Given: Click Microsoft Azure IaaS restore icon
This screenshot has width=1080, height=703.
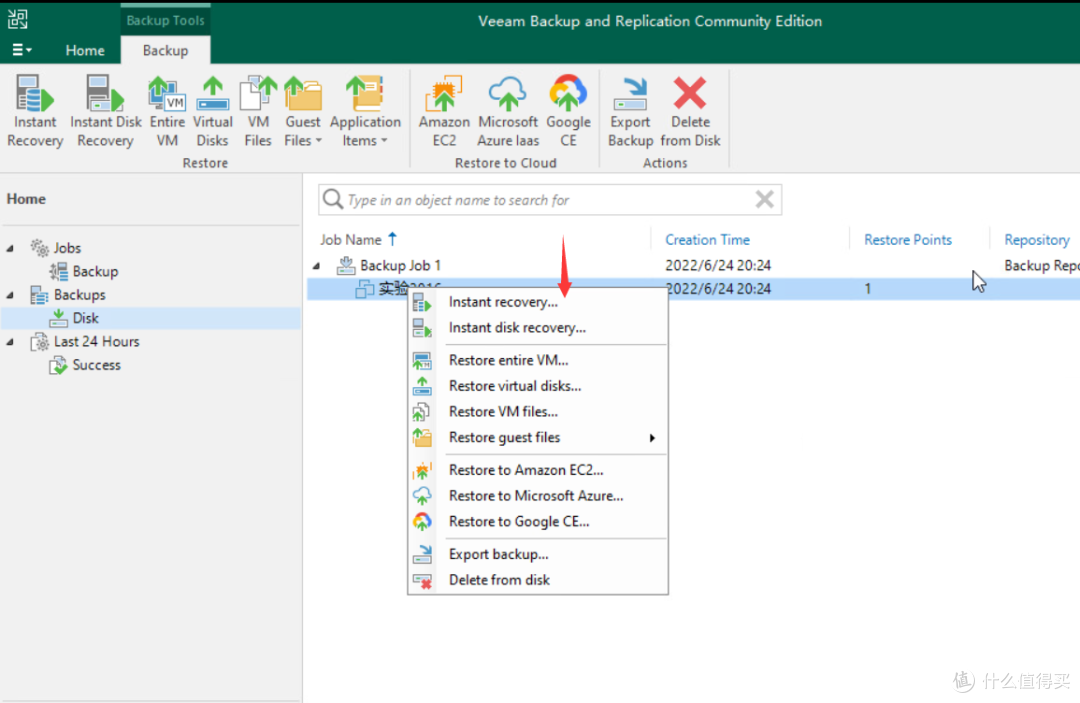Looking at the screenshot, I should coord(508,110).
